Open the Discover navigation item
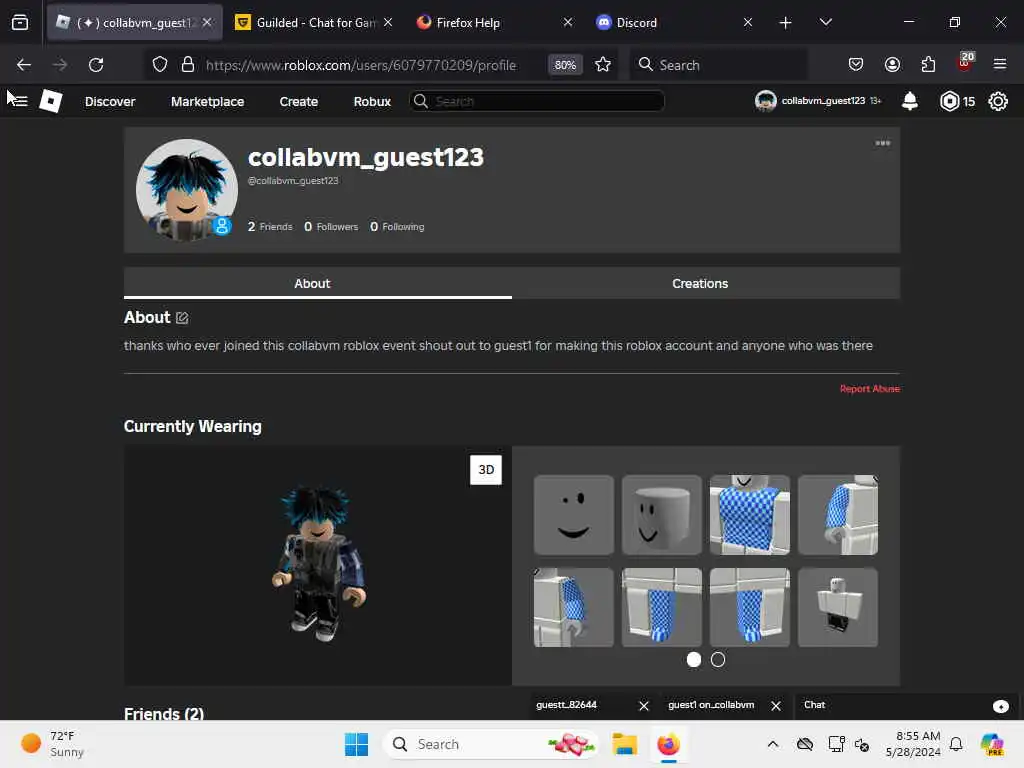Screen dimensions: 1024x768 click(x=110, y=101)
